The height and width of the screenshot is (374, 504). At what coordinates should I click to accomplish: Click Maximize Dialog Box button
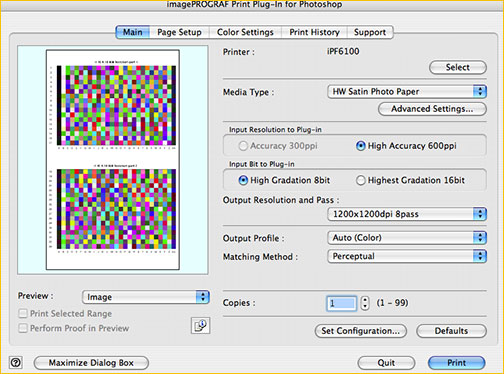click(x=91, y=363)
